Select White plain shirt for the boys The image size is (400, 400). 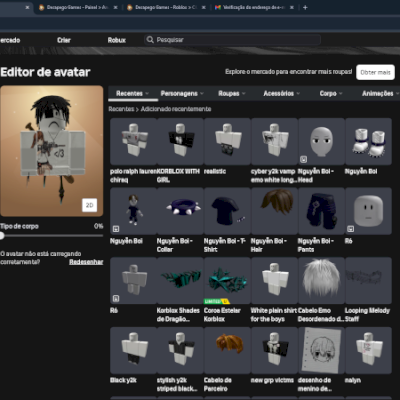(x=274, y=281)
